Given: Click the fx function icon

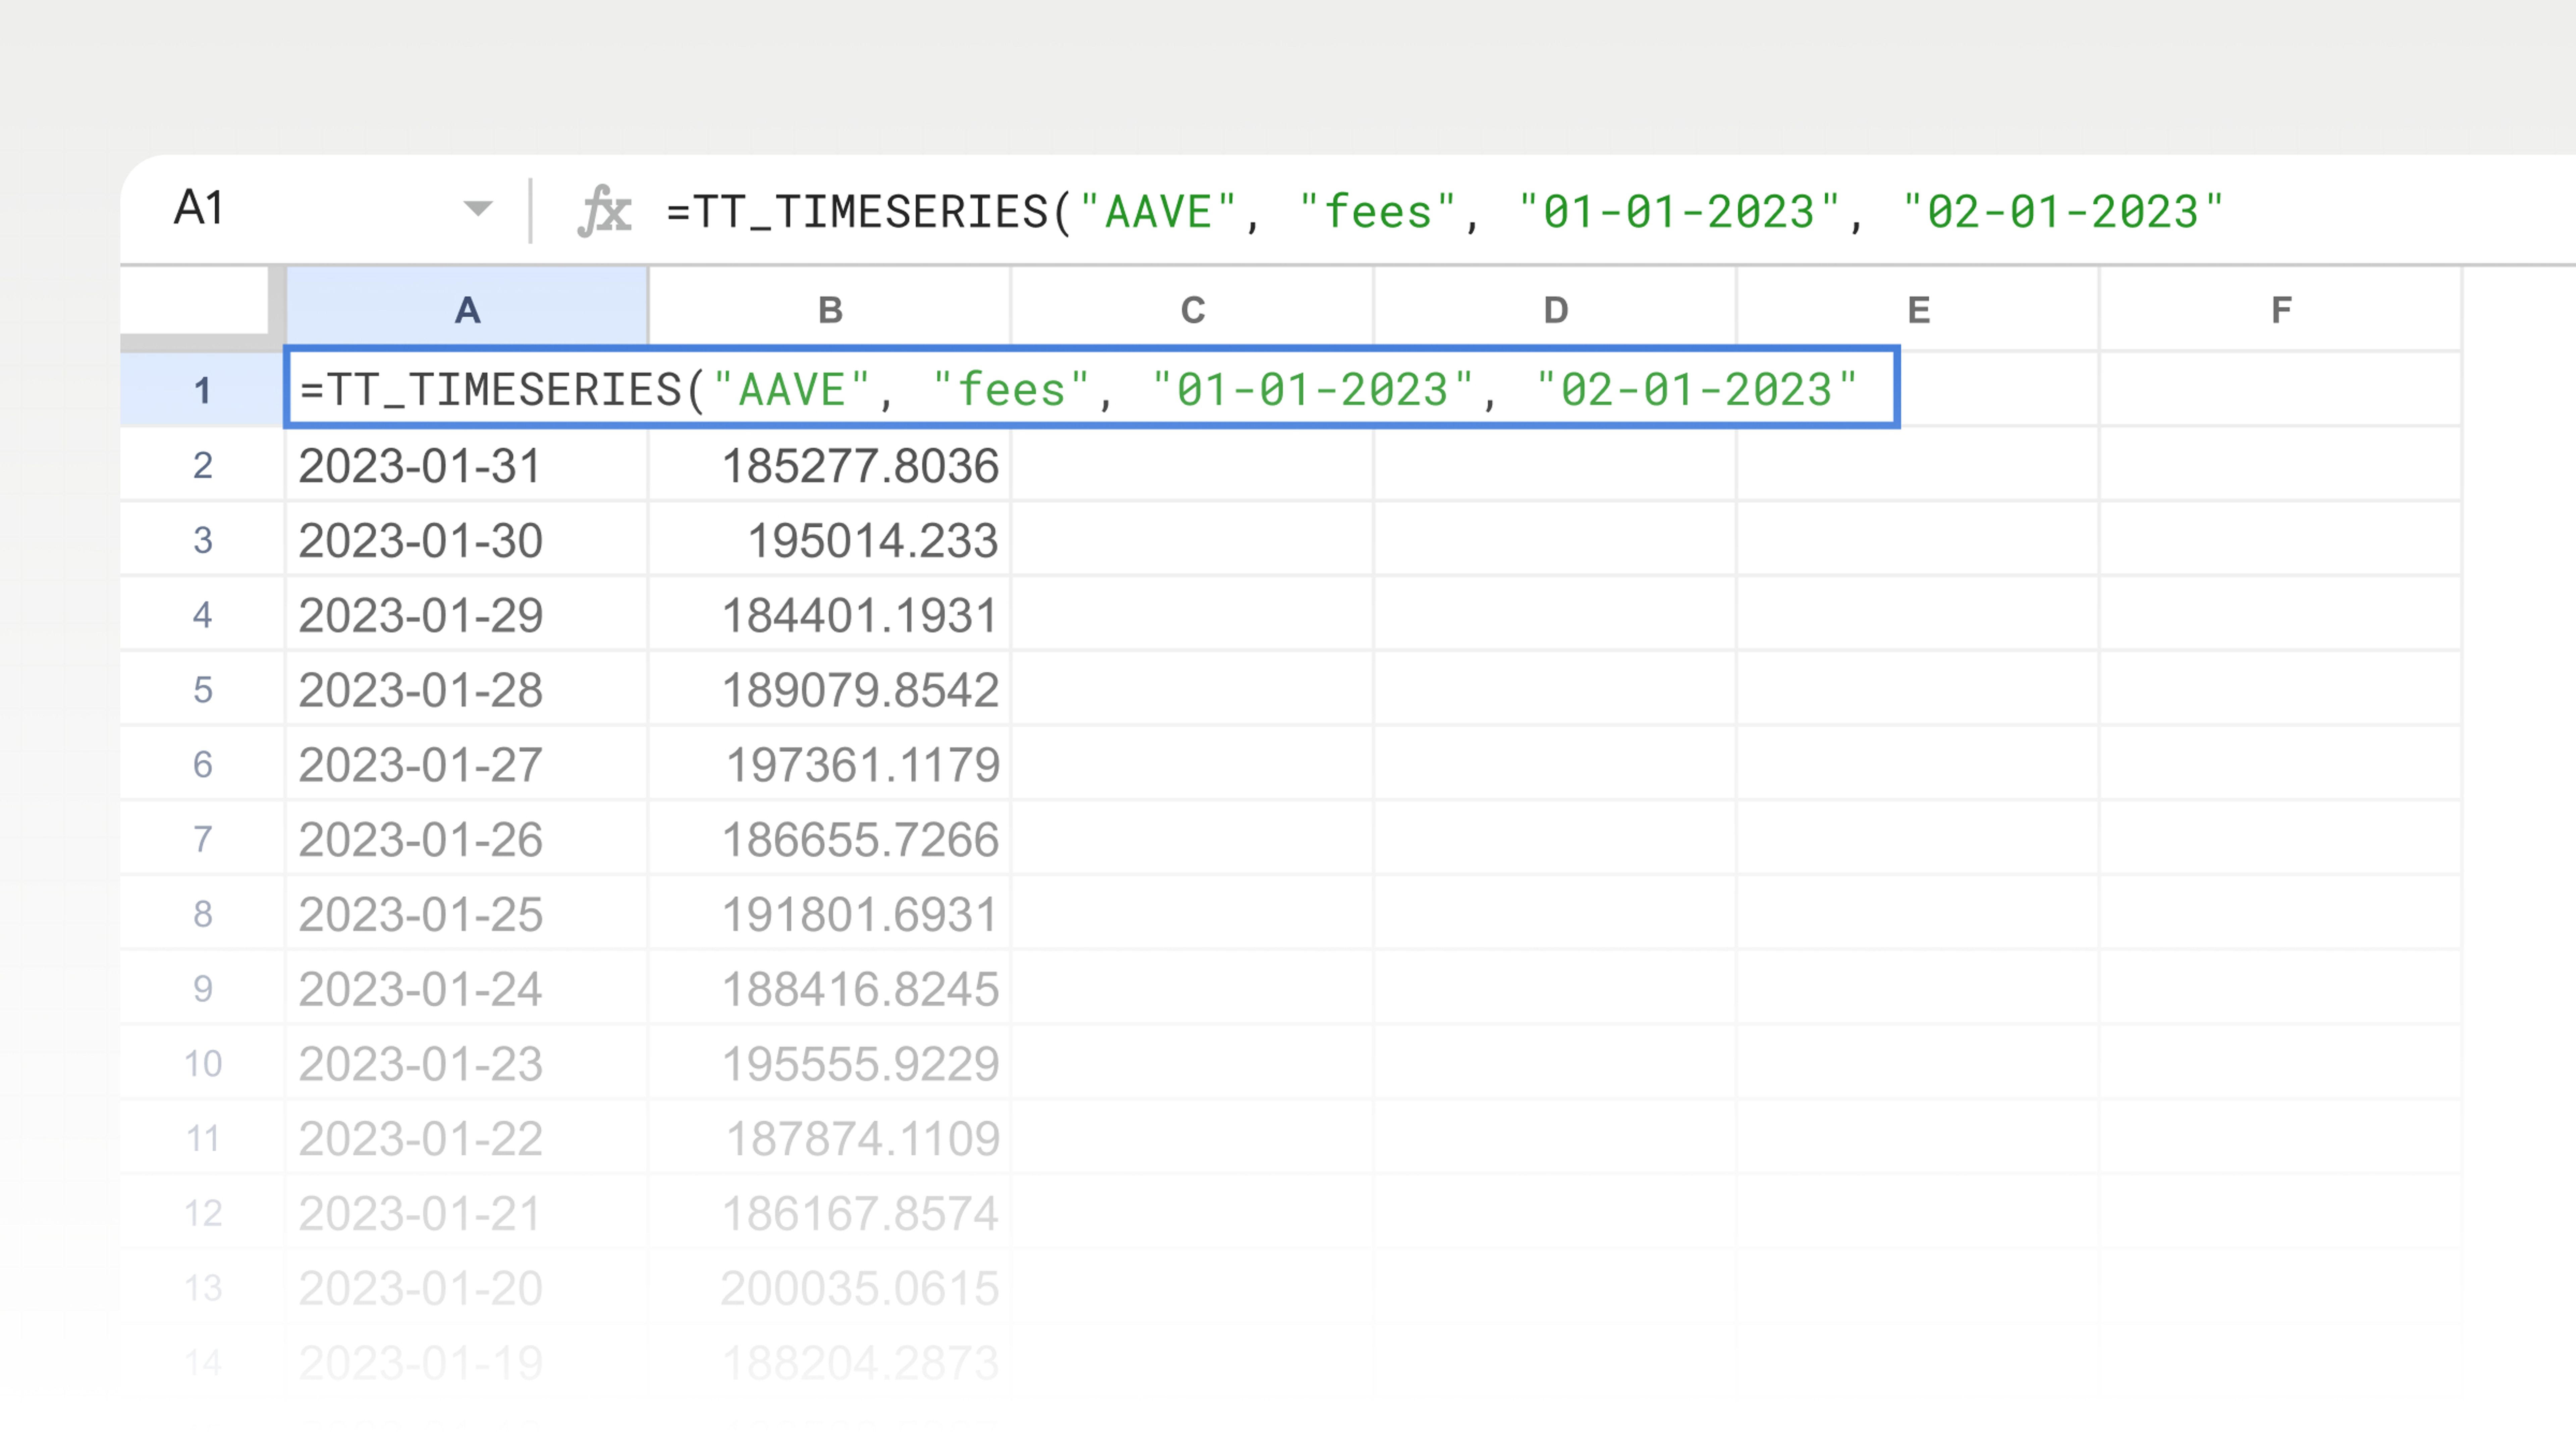Looking at the screenshot, I should [604, 211].
